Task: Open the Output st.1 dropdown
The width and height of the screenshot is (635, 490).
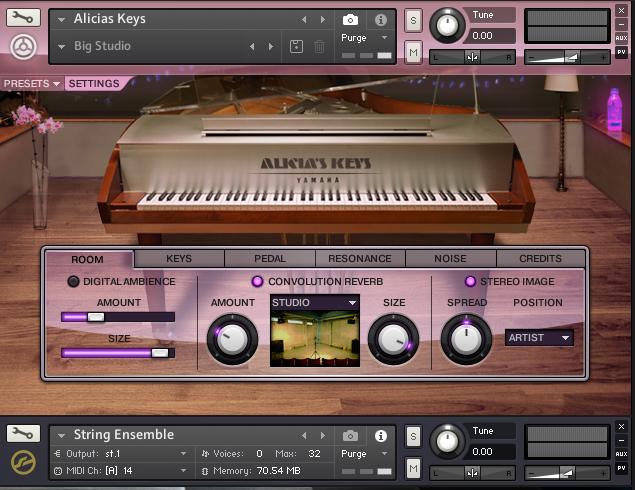Action: coord(121,454)
